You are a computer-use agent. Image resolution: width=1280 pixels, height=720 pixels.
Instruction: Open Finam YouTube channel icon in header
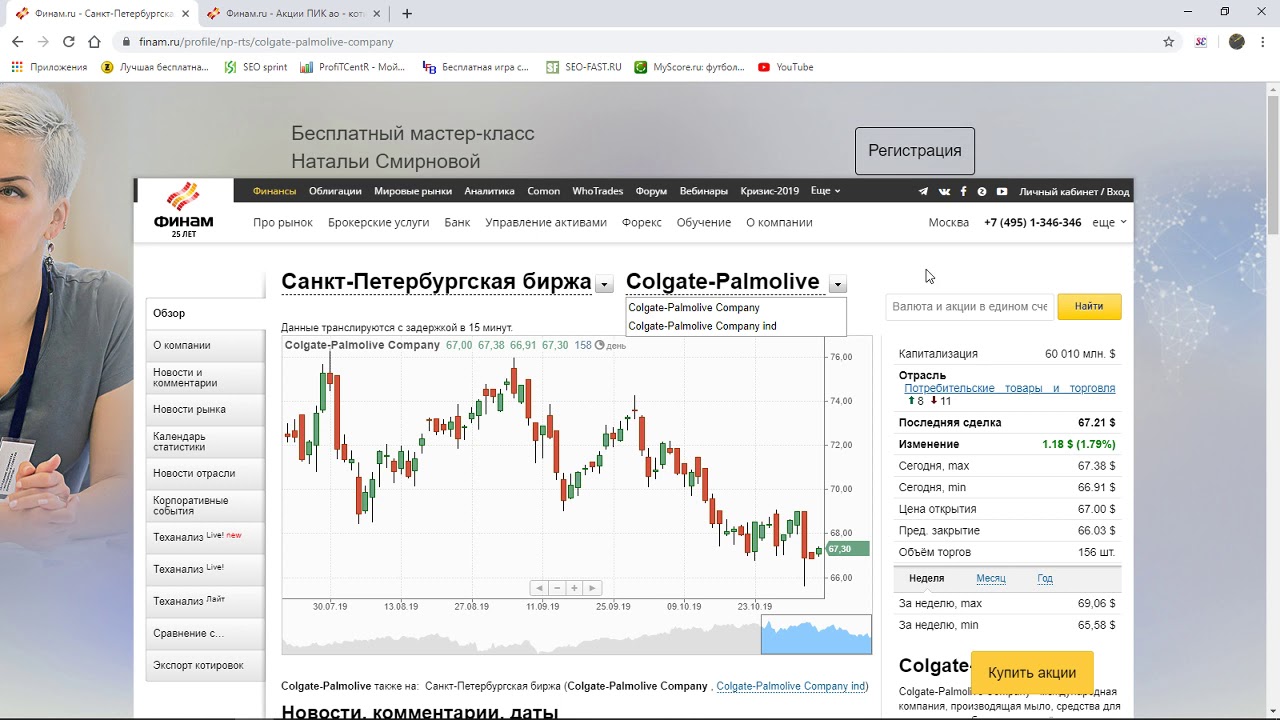click(1002, 191)
